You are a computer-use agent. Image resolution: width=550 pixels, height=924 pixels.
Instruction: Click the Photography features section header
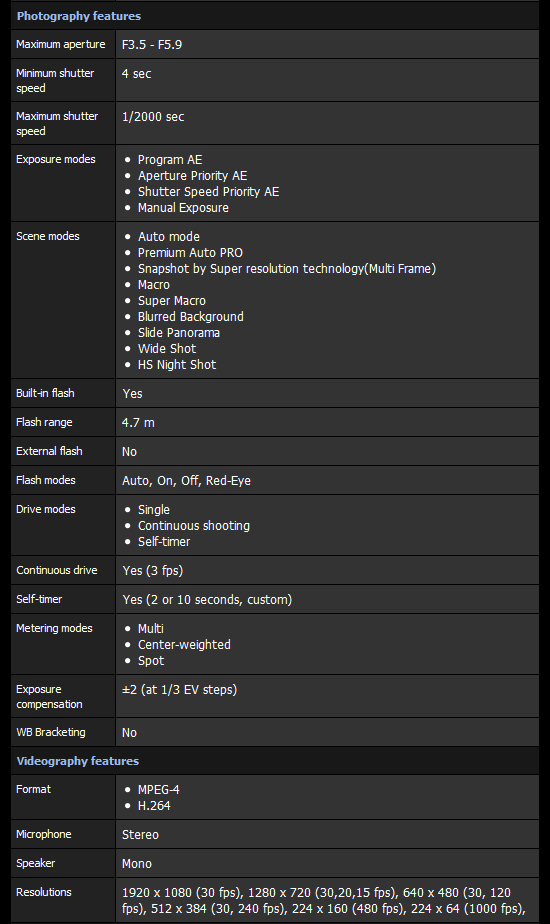click(x=78, y=16)
